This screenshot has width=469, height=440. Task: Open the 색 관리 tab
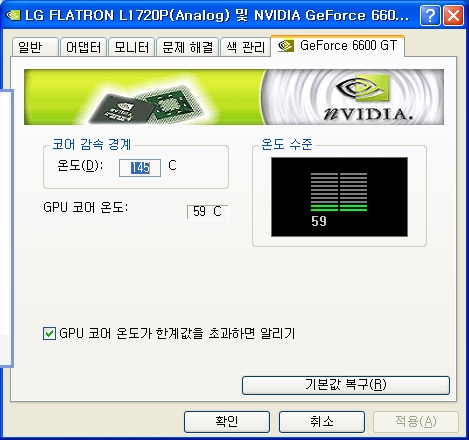(245, 47)
